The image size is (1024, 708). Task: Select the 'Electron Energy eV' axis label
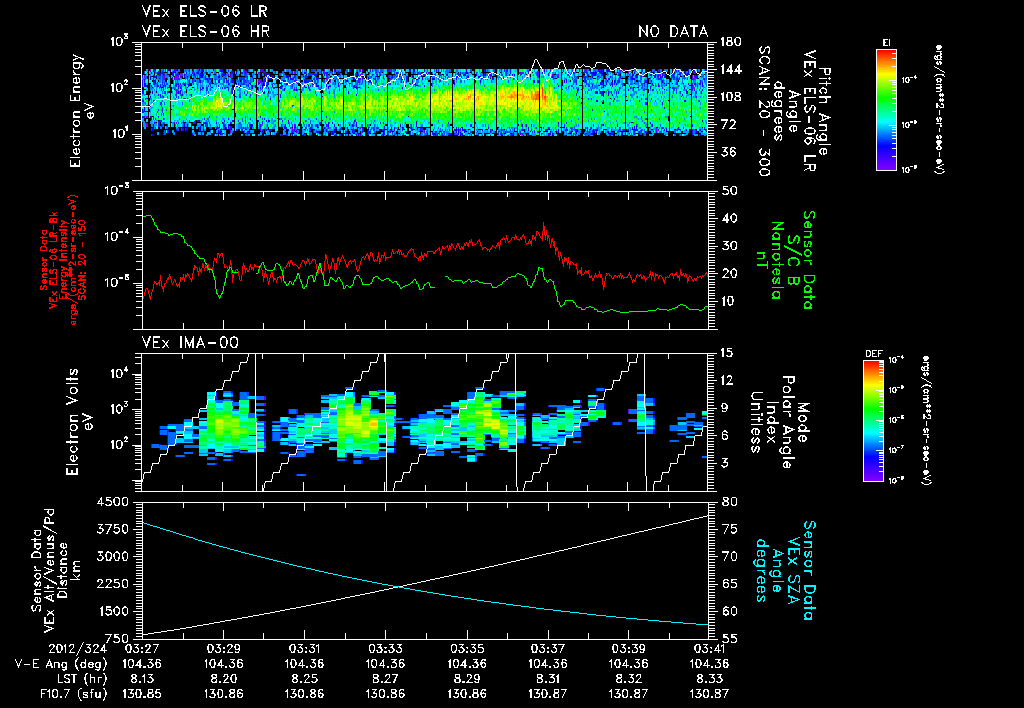tap(83, 111)
